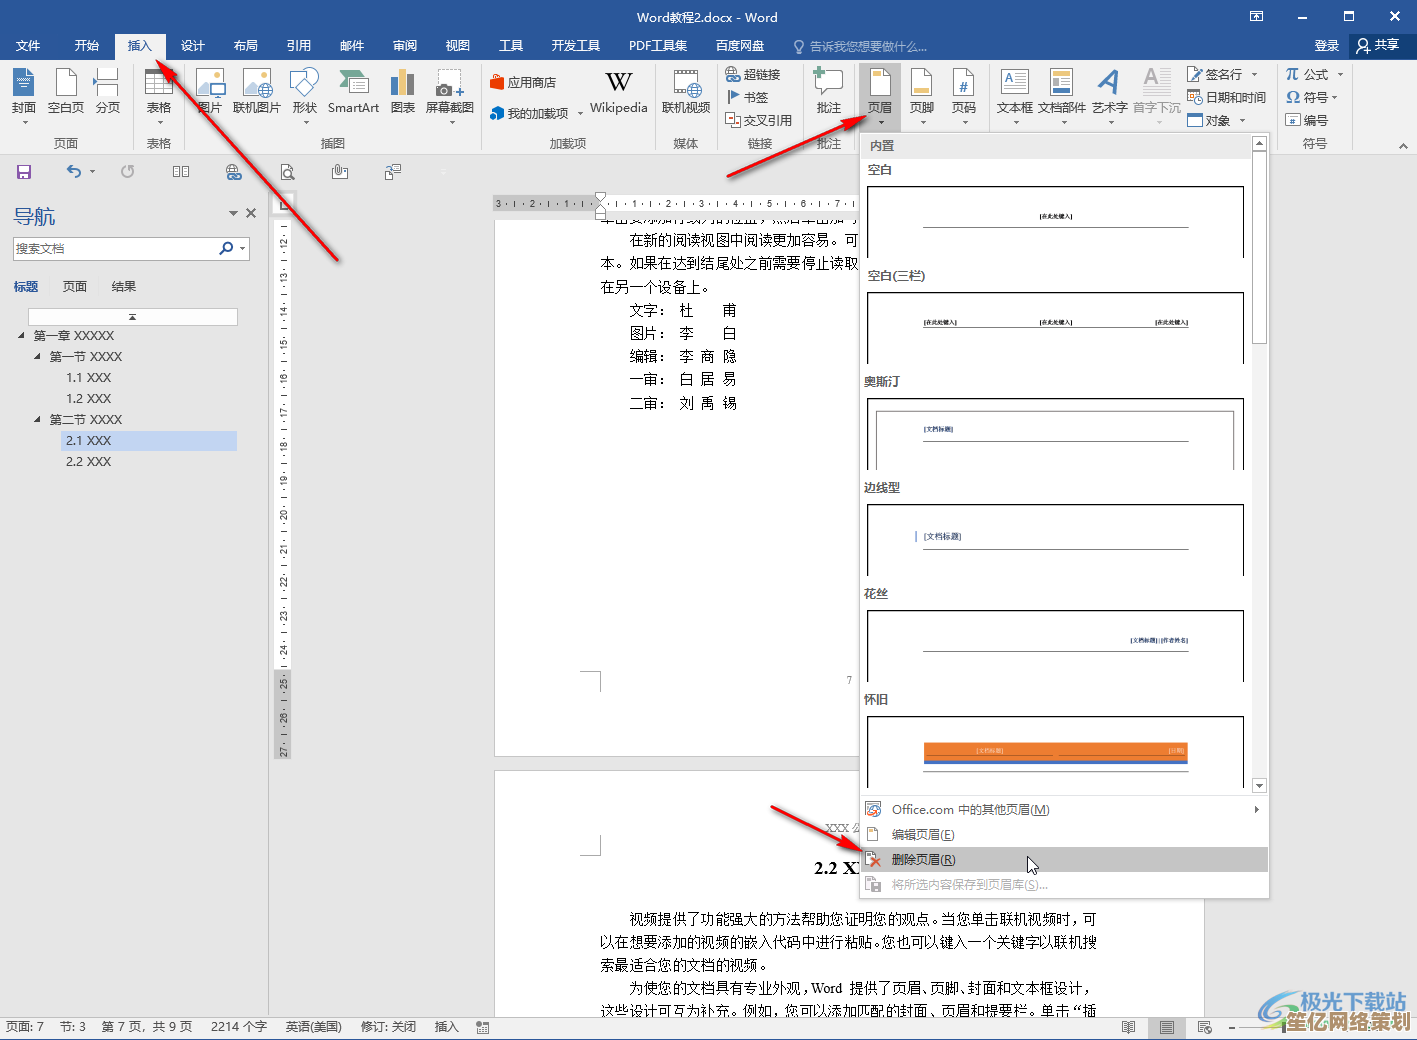This screenshot has height=1040, width=1417.
Task: Insert a comment with 批注 icon
Action: pyautogui.click(x=828, y=90)
